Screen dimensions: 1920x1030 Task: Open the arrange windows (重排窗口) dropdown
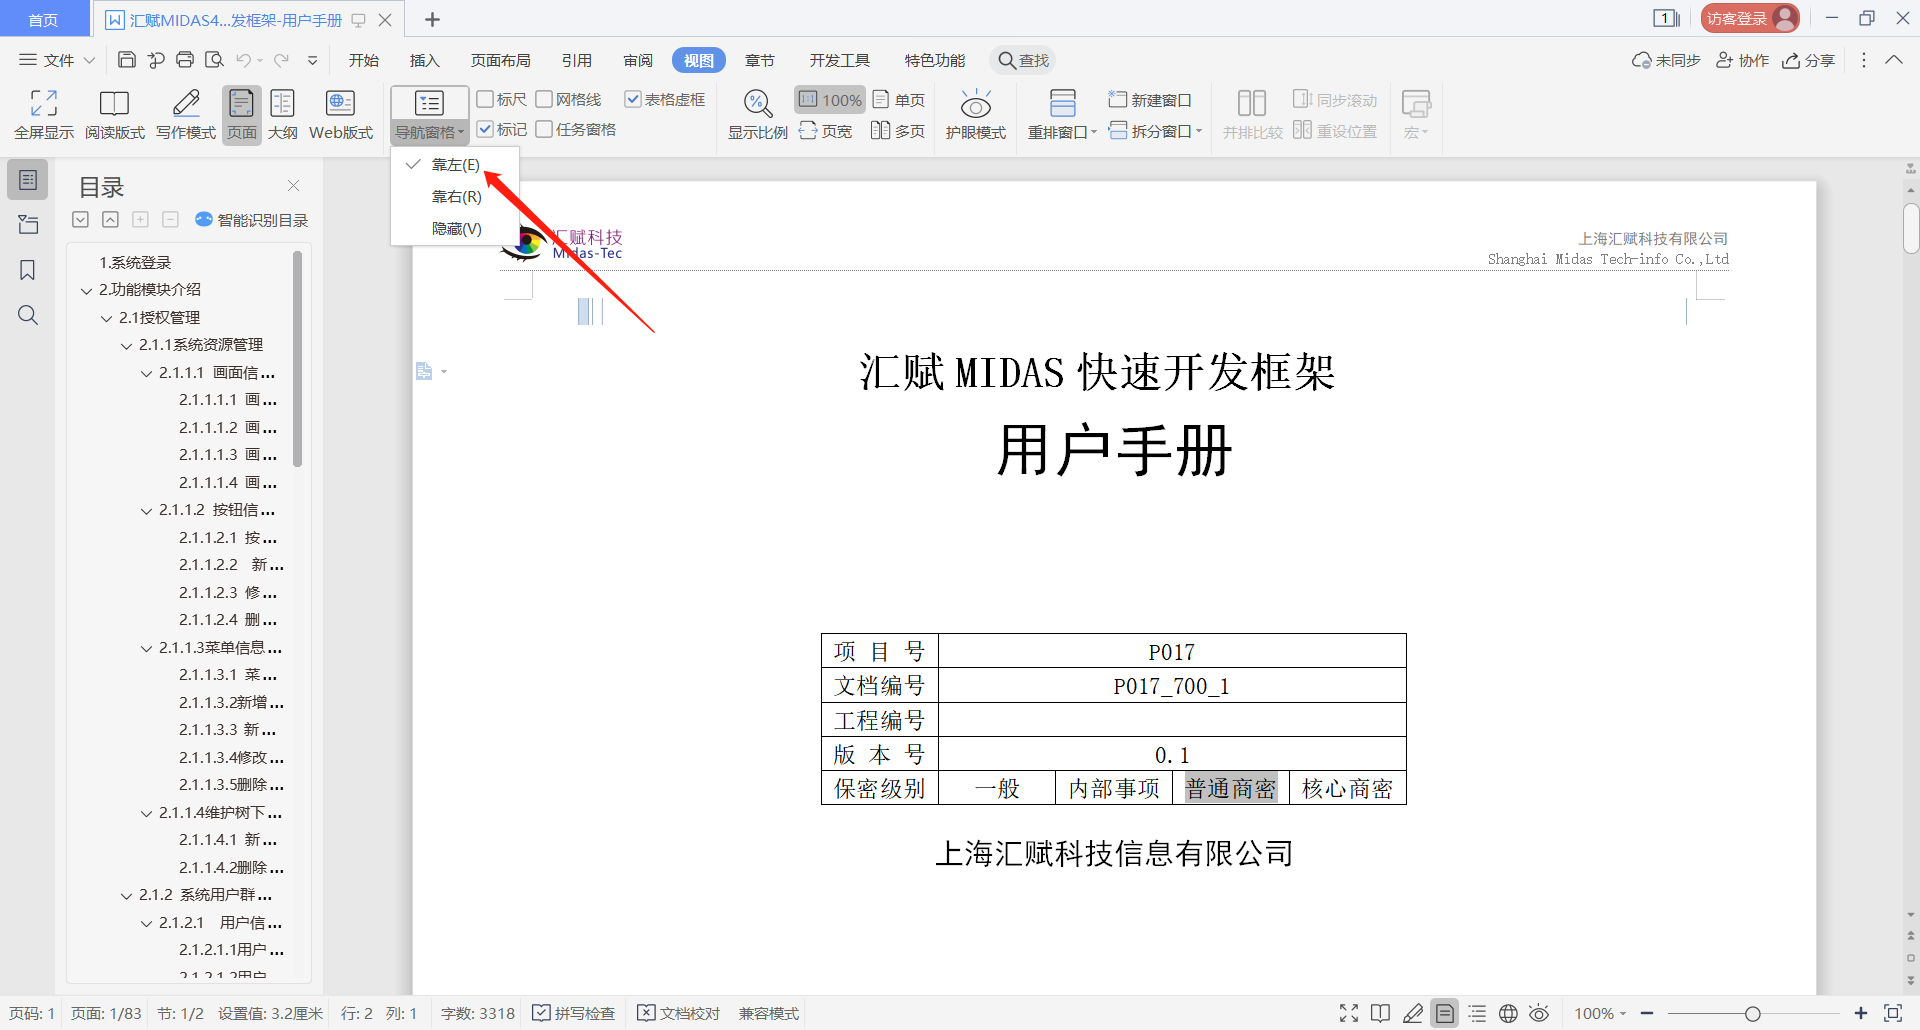1062,132
